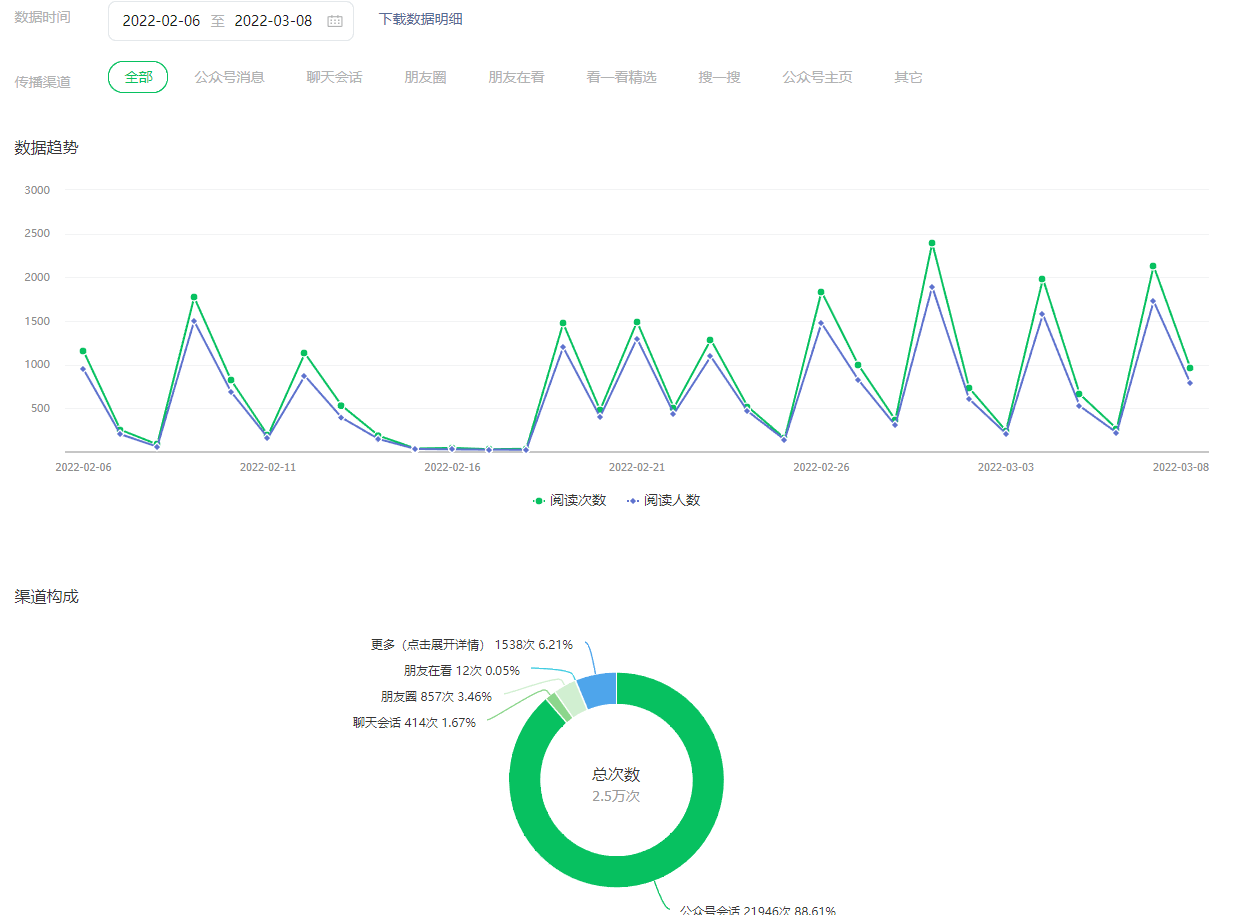
Task: Switch to 公众号消息 channel tab
Action: (x=229, y=77)
